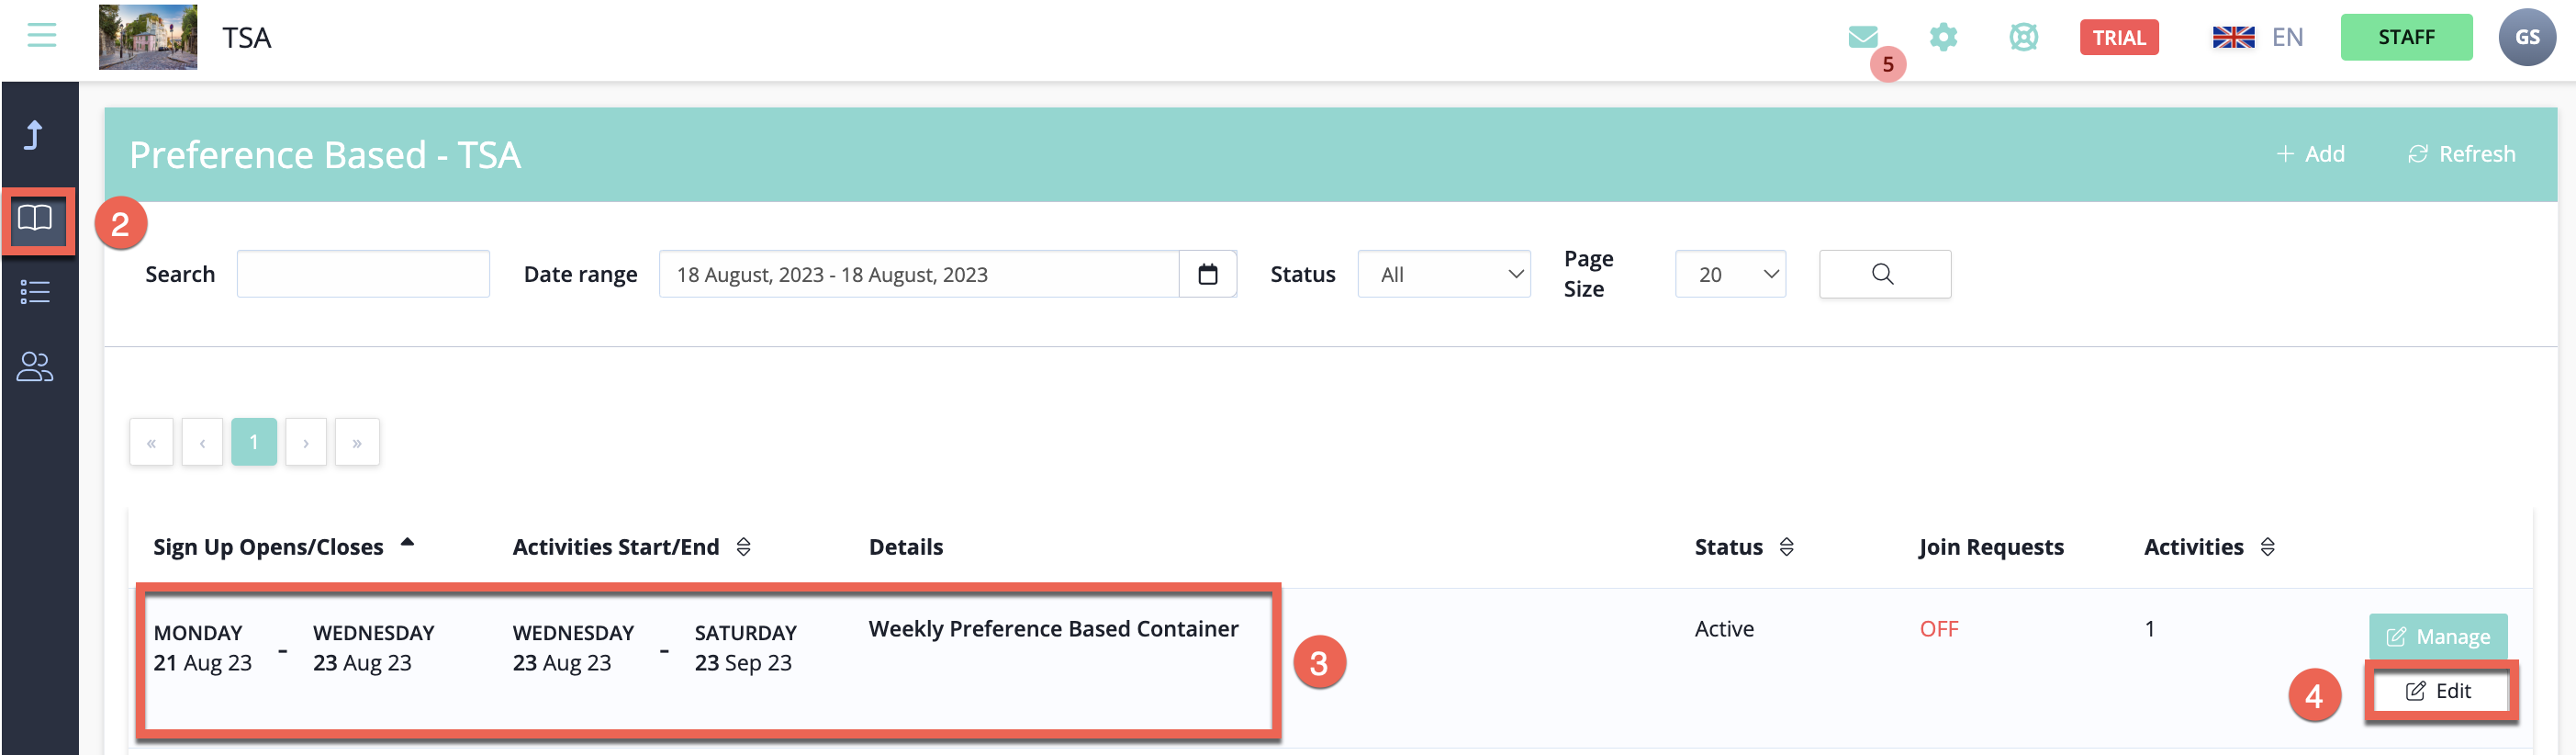Click the Edit button
2576x755 pixels.
pos(2439,691)
